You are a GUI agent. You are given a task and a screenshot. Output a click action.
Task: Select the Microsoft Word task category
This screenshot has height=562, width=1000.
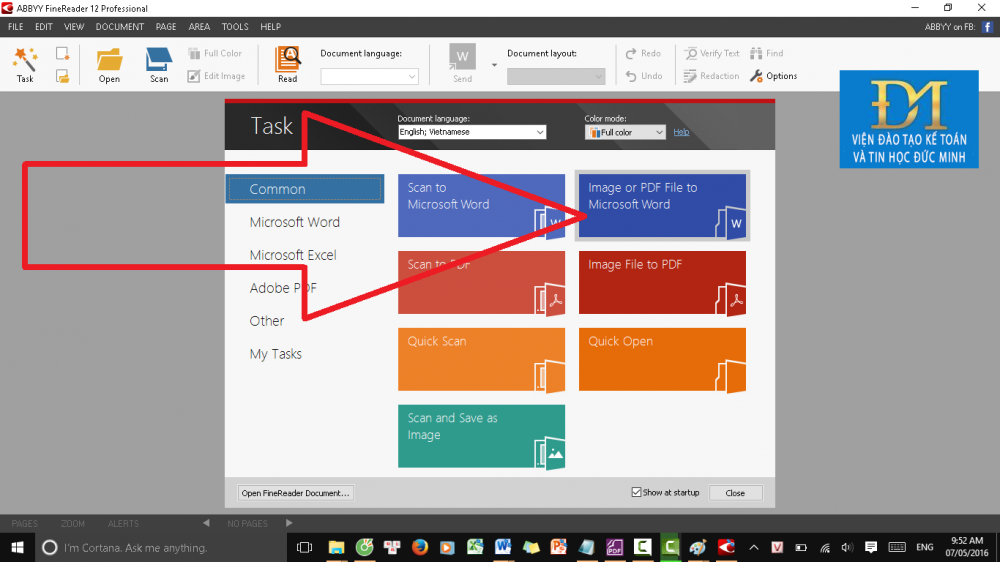pos(295,222)
